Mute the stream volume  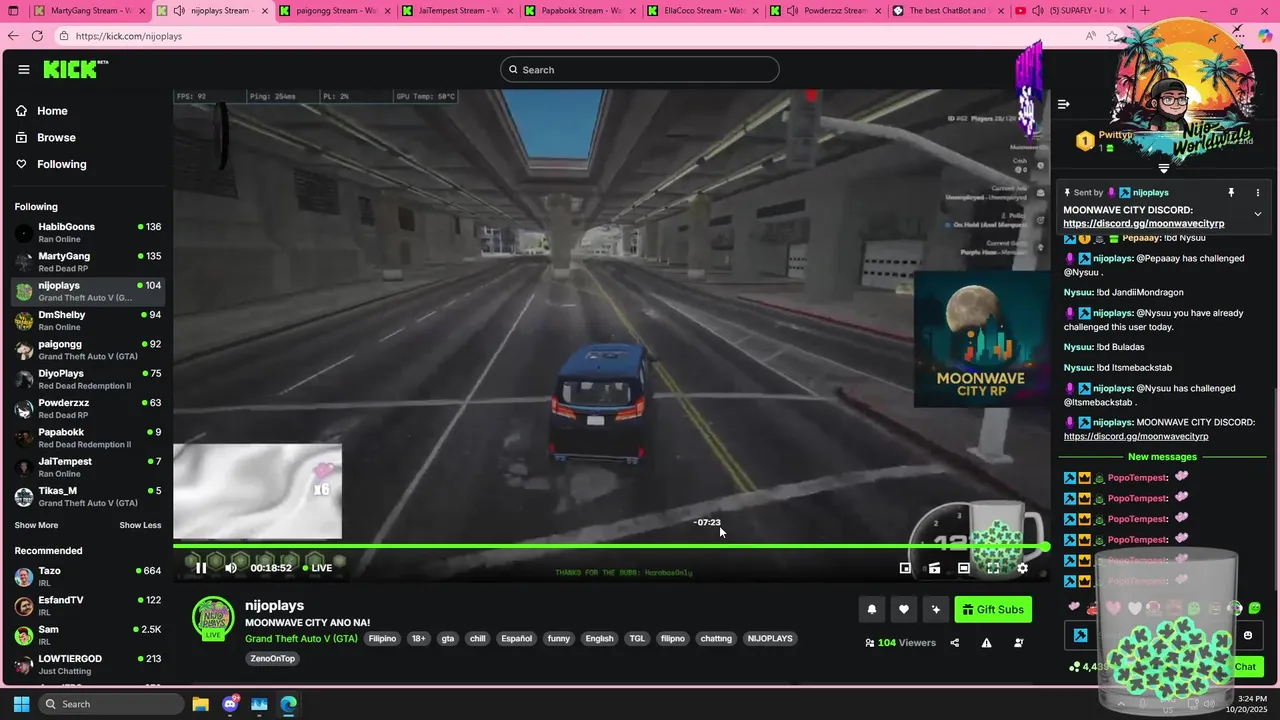coord(231,568)
